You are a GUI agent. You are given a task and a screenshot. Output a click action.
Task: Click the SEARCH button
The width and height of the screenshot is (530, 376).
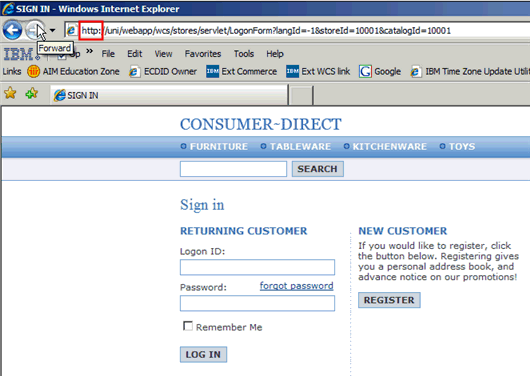pos(318,169)
